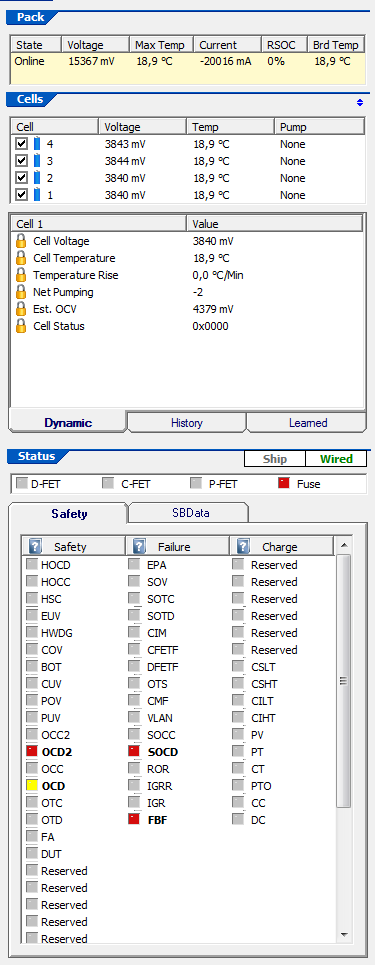Click the lock icon beside Est. OCV
Image resolution: width=375 pixels, height=965 pixels.
coord(22,309)
